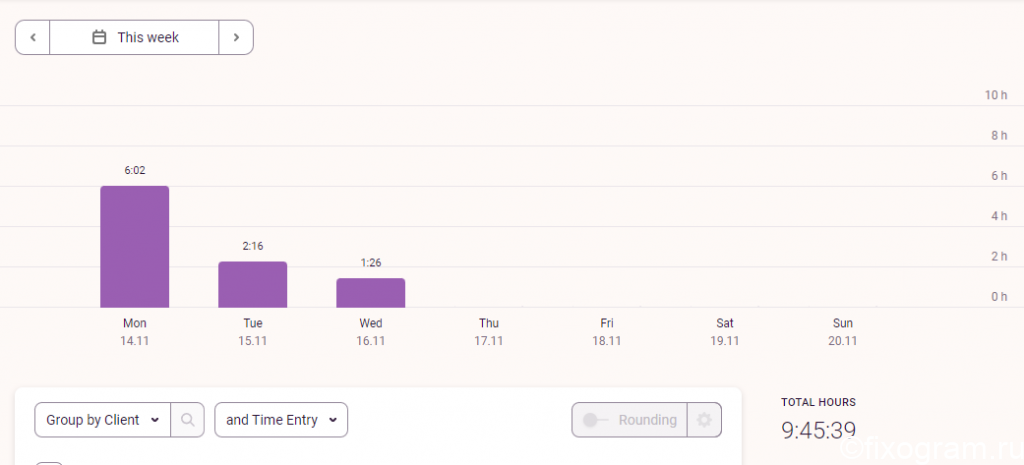
Task: Select the Wednesday 1:26 bar
Action: click(x=371, y=293)
